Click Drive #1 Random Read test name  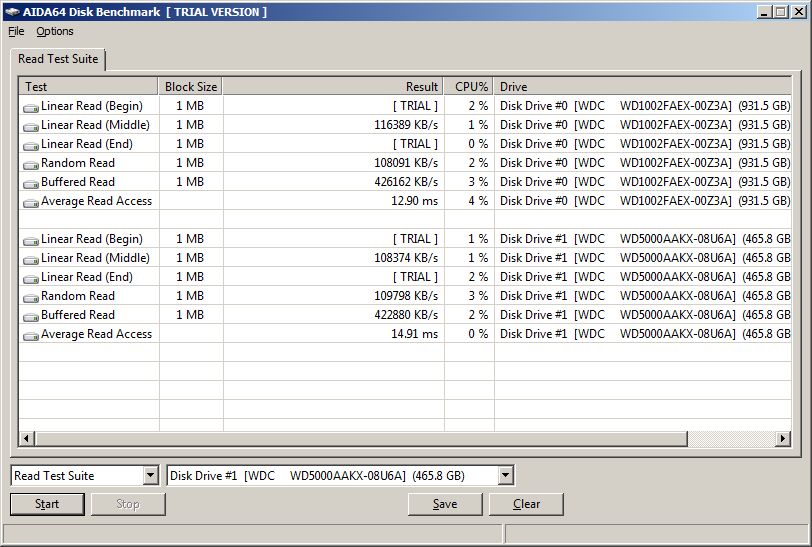click(78, 296)
